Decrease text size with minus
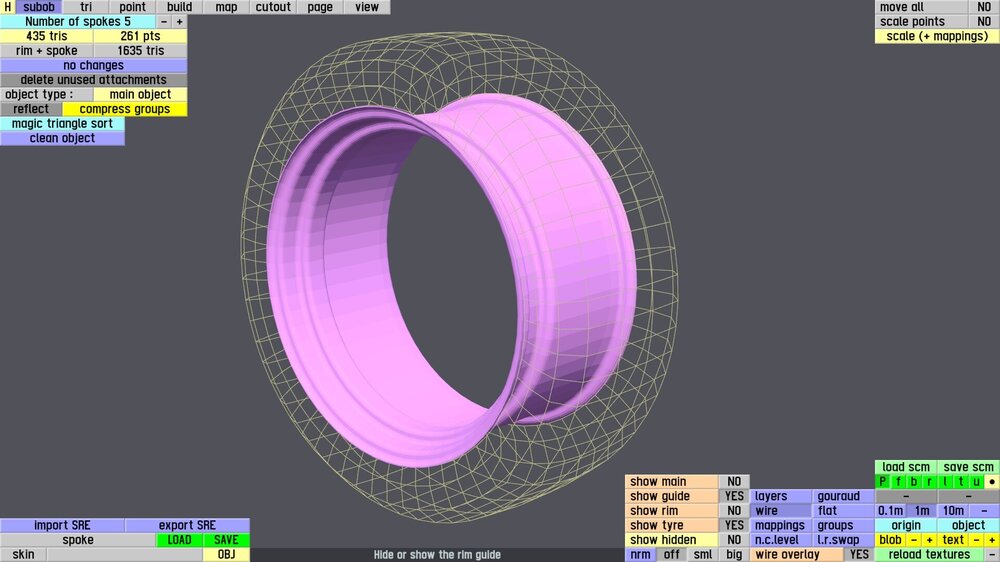The image size is (1000, 562). (976, 540)
